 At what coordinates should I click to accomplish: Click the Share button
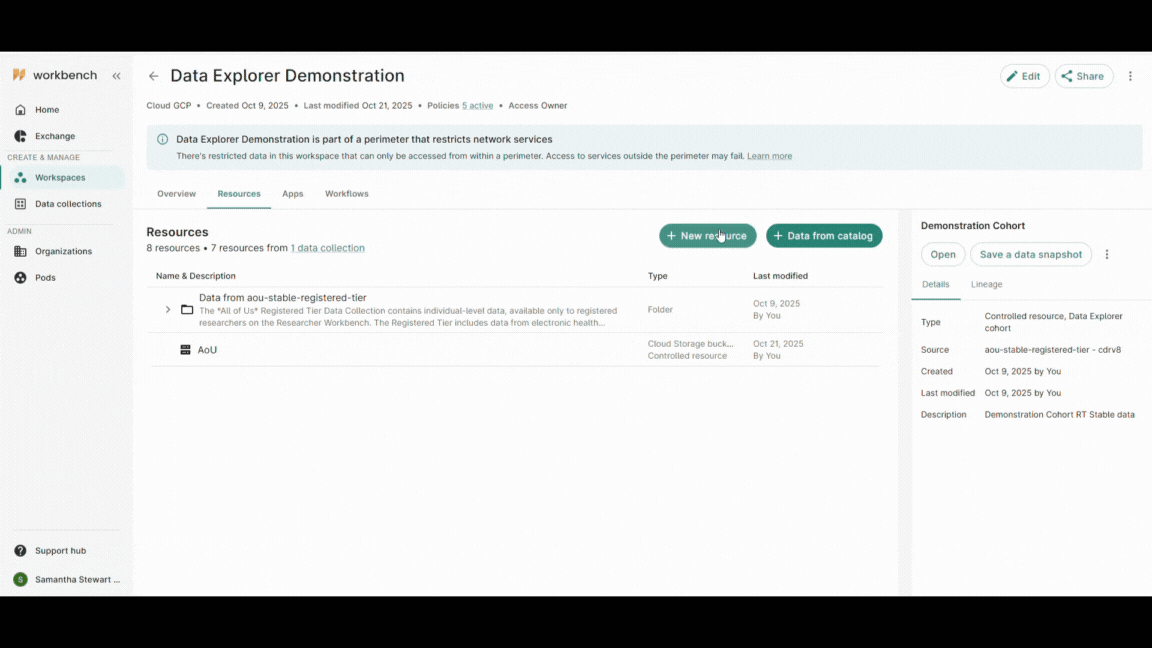tap(1084, 76)
